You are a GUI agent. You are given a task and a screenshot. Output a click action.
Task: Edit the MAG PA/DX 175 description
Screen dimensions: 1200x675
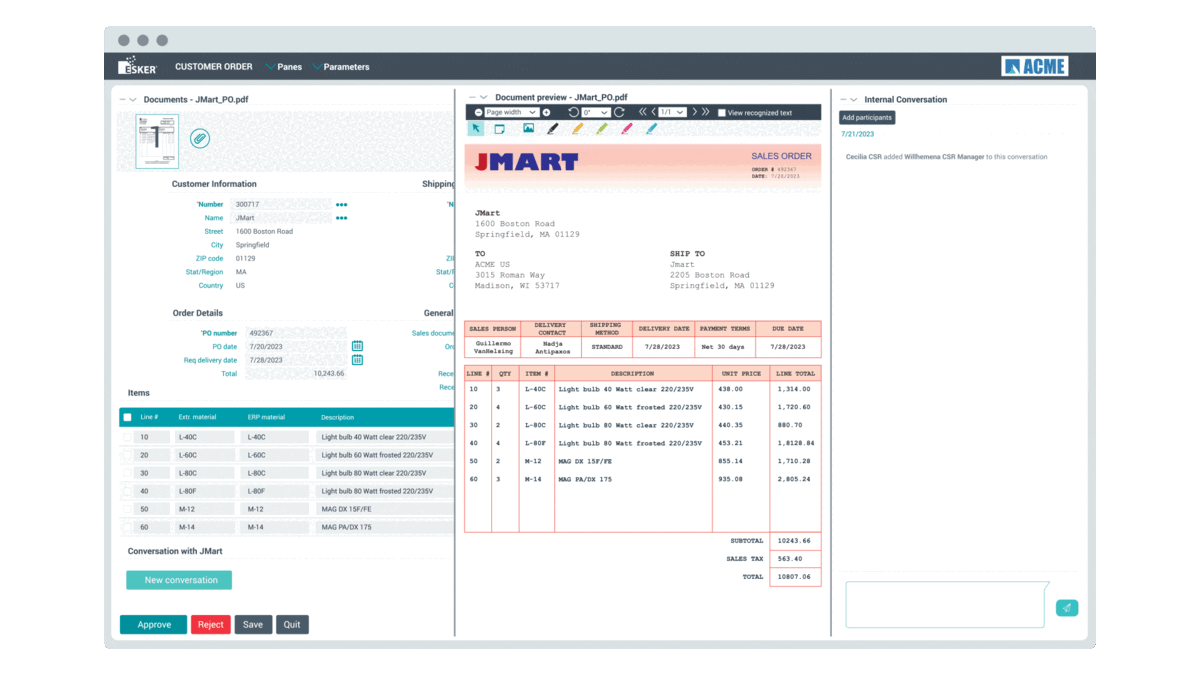pos(386,527)
